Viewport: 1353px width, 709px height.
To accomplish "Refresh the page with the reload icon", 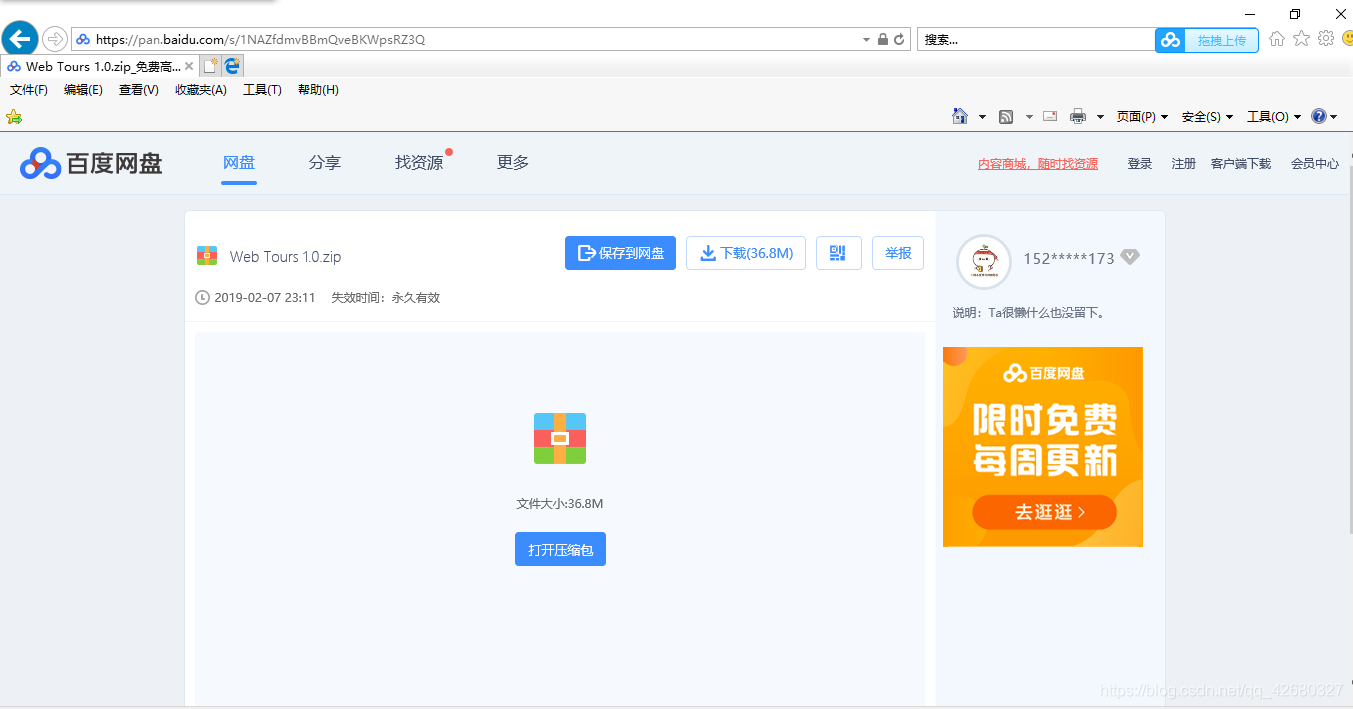I will [899, 39].
